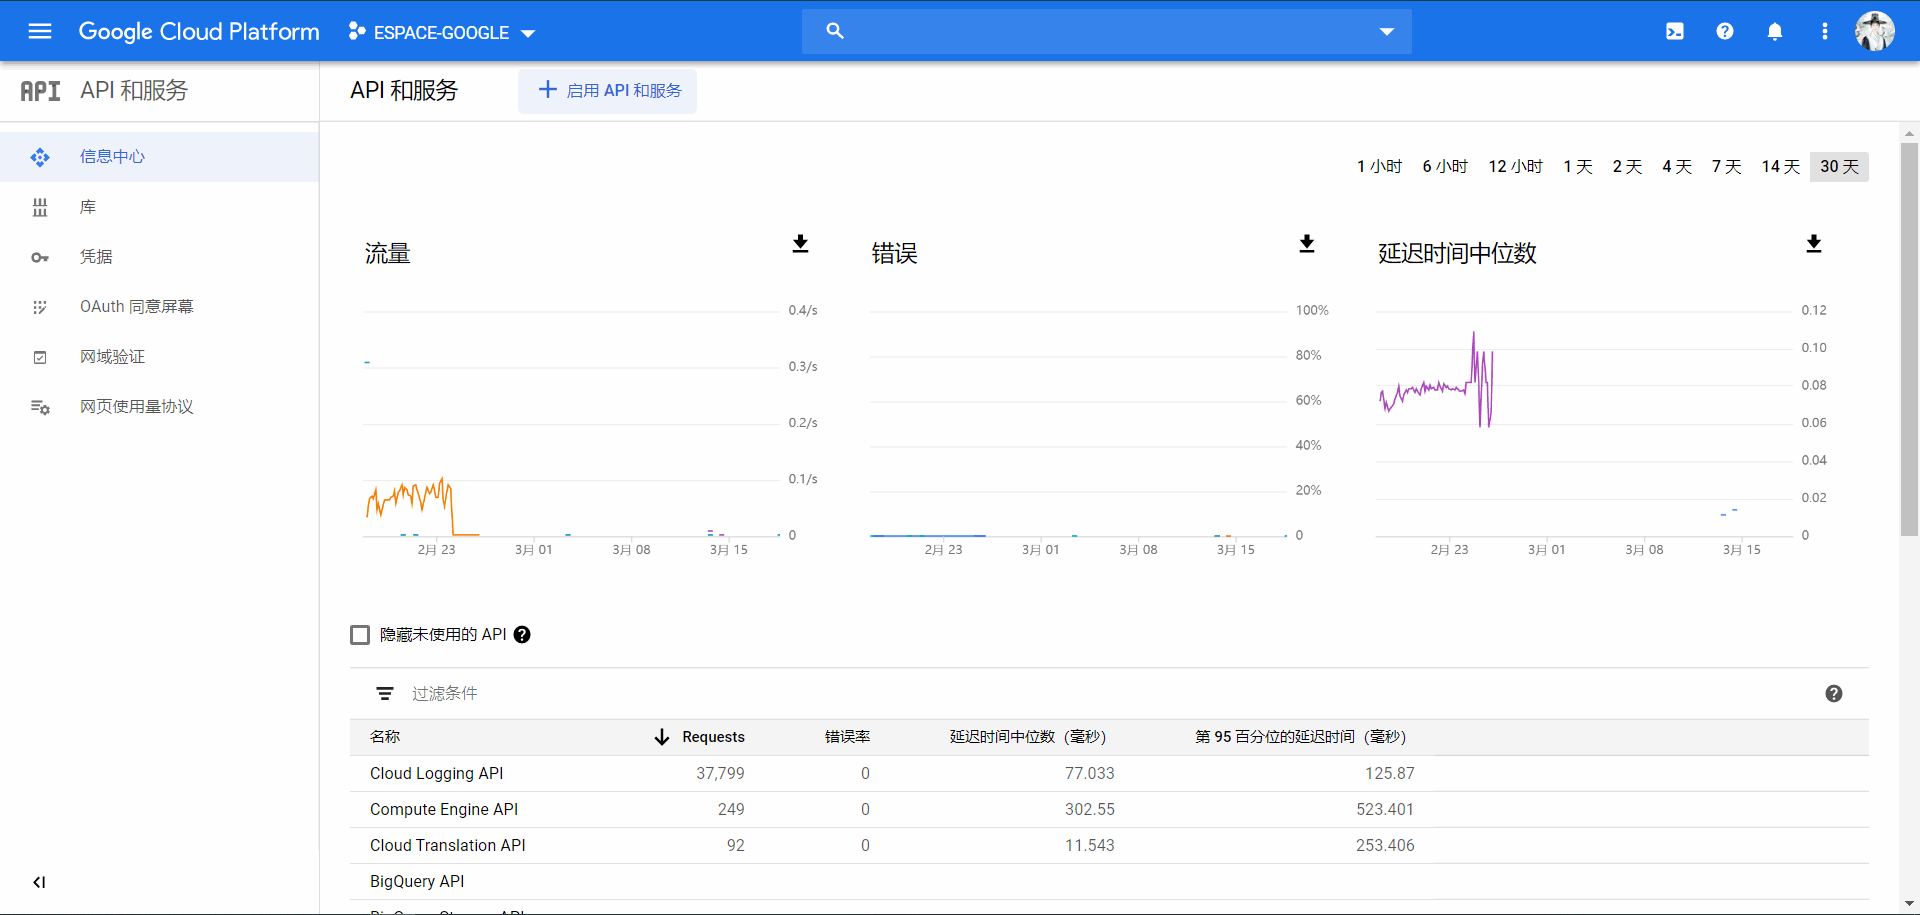Image resolution: width=1920 pixels, height=915 pixels.
Task: Click the scrollbar down arrow
Action: point(1909,904)
